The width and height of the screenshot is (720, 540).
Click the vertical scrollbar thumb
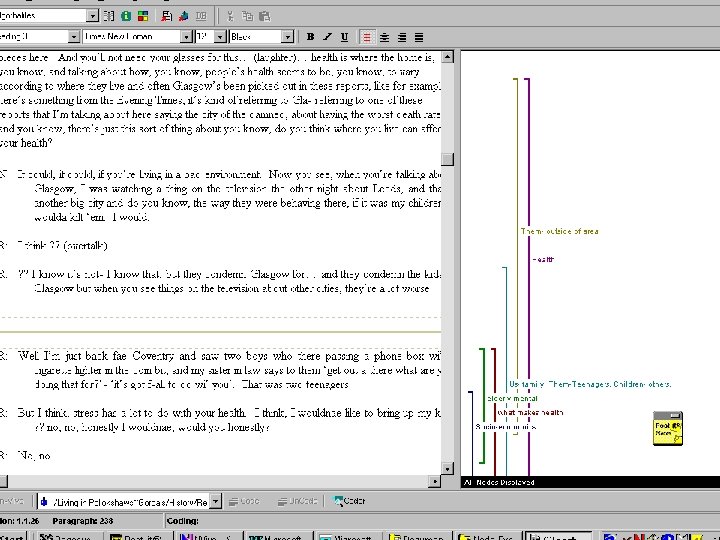448,159
